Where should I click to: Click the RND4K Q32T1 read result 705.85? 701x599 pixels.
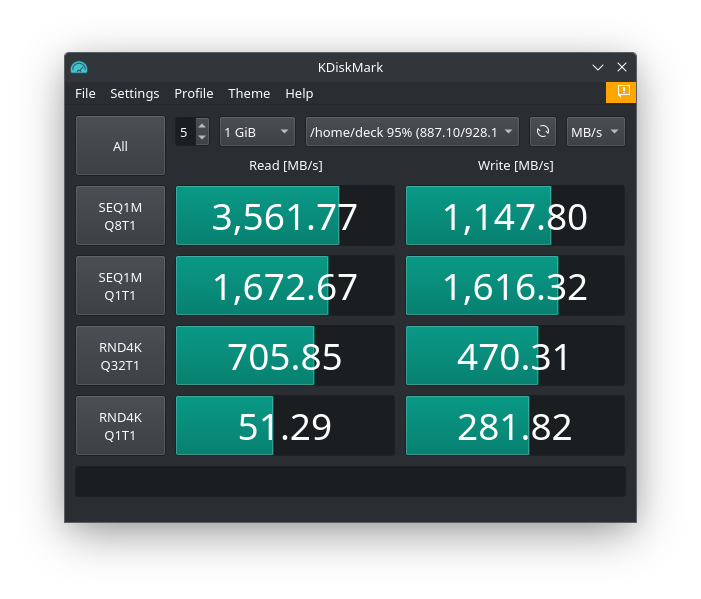[x=285, y=355]
